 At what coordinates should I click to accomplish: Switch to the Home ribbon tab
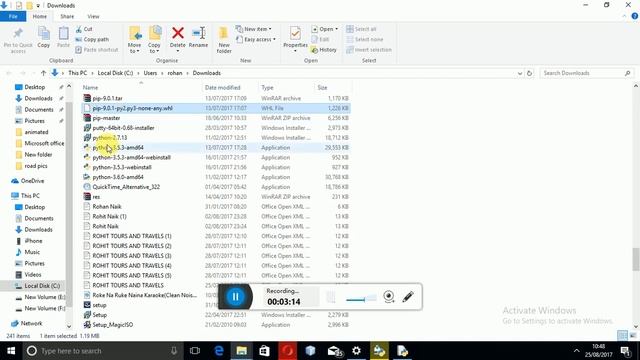[40, 16]
